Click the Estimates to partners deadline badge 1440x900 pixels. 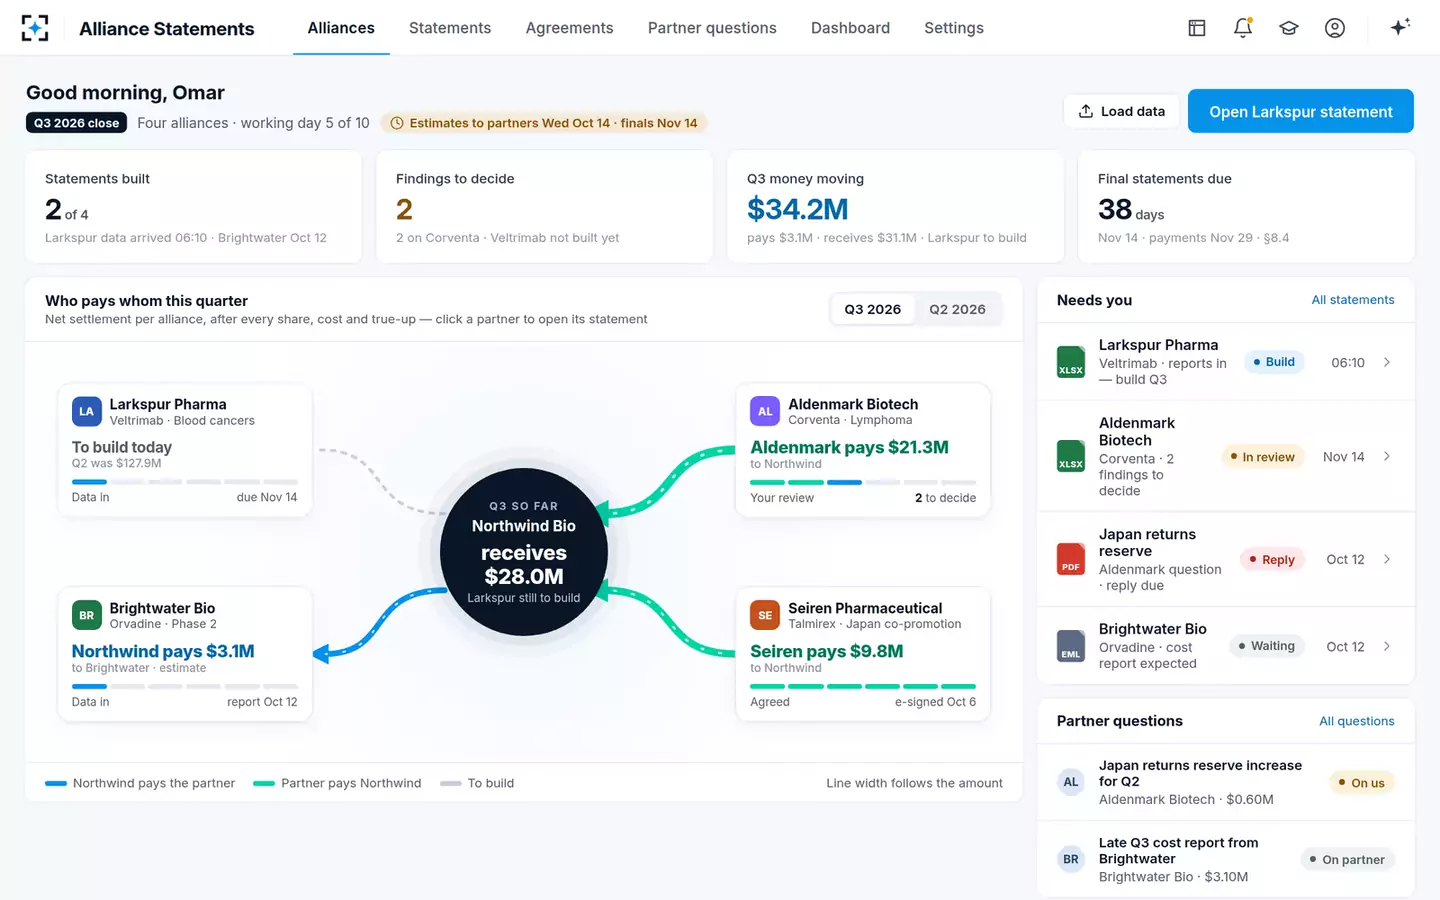pos(544,123)
